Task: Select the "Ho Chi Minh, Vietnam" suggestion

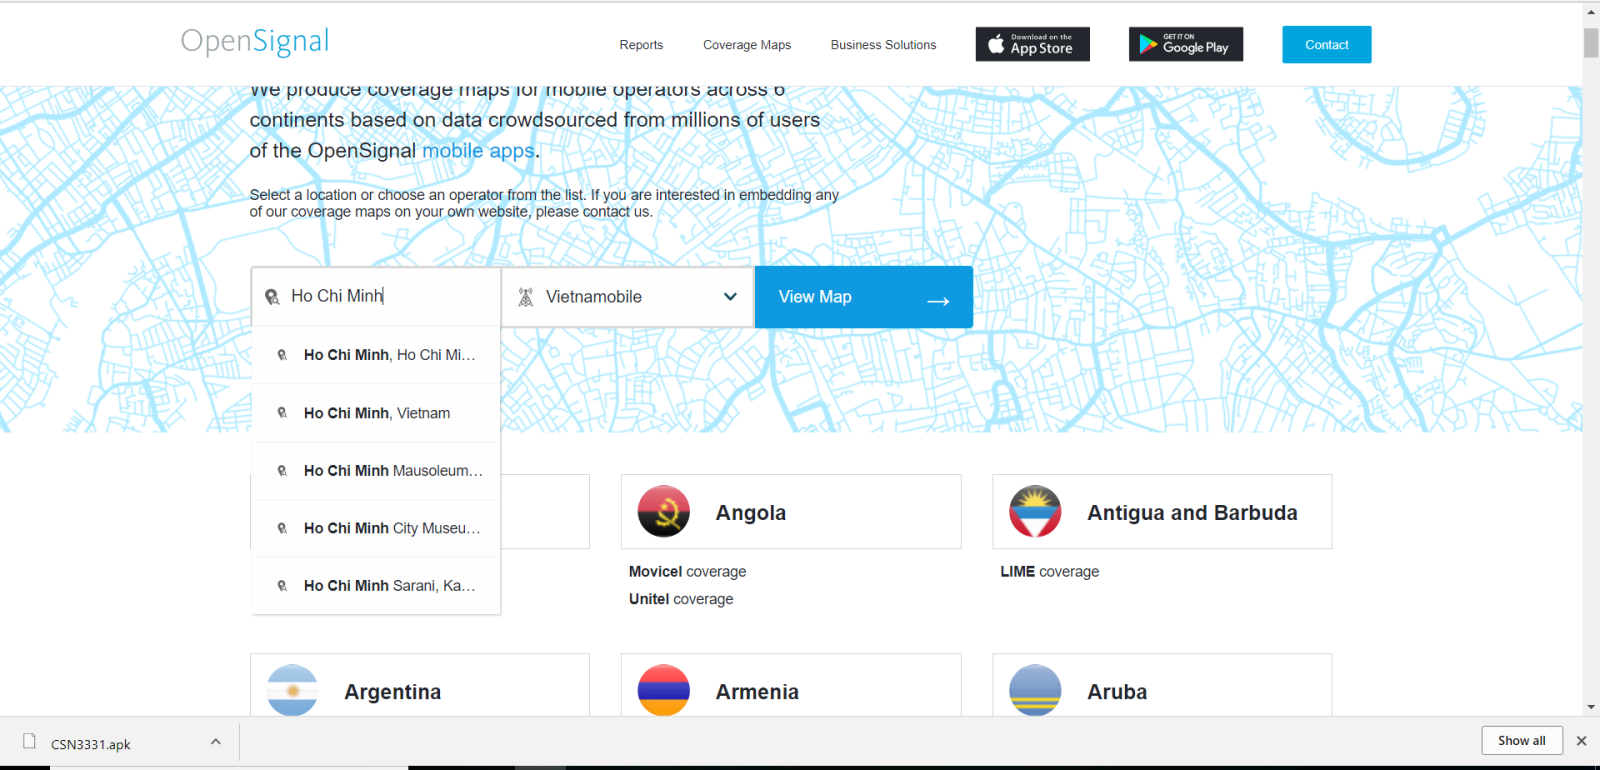Action: (377, 413)
